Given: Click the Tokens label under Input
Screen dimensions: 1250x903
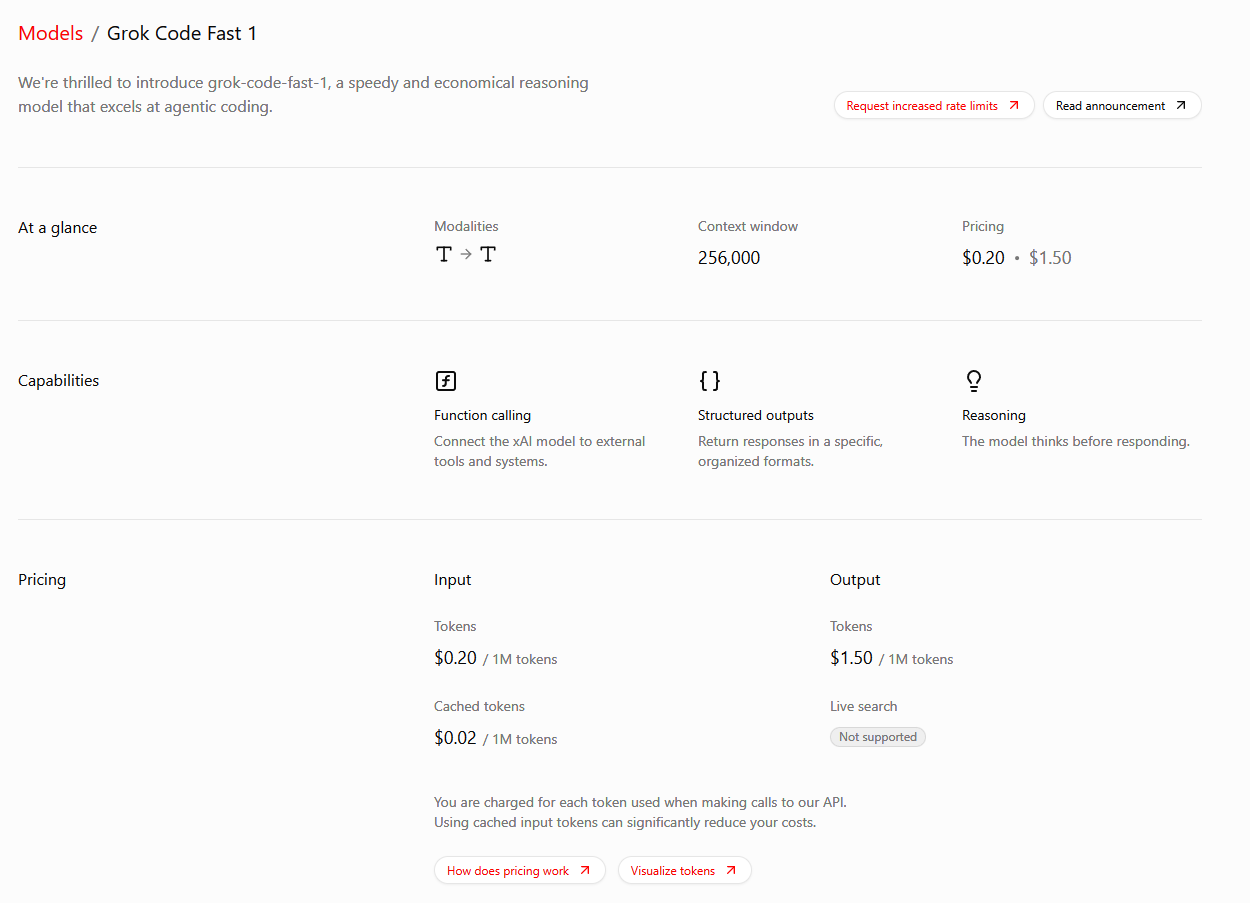Looking at the screenshot, I should coord(455,626).
